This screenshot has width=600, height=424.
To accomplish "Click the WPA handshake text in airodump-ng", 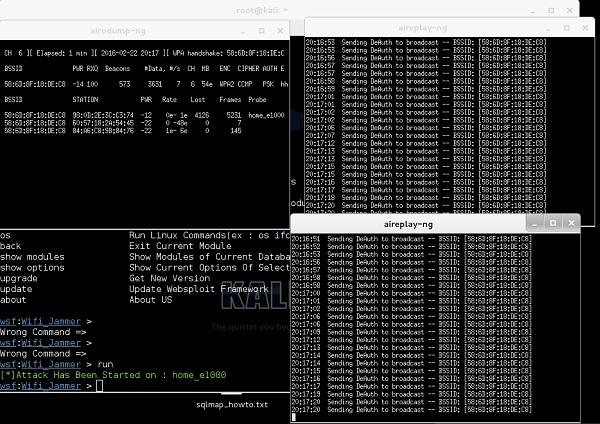I will 228,53.
